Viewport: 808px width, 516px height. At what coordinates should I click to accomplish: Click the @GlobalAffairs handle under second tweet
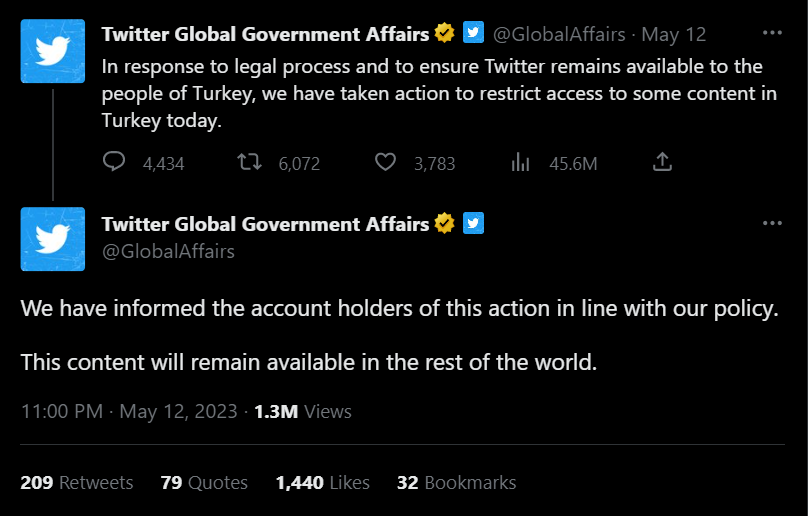[x=169, y=251]
